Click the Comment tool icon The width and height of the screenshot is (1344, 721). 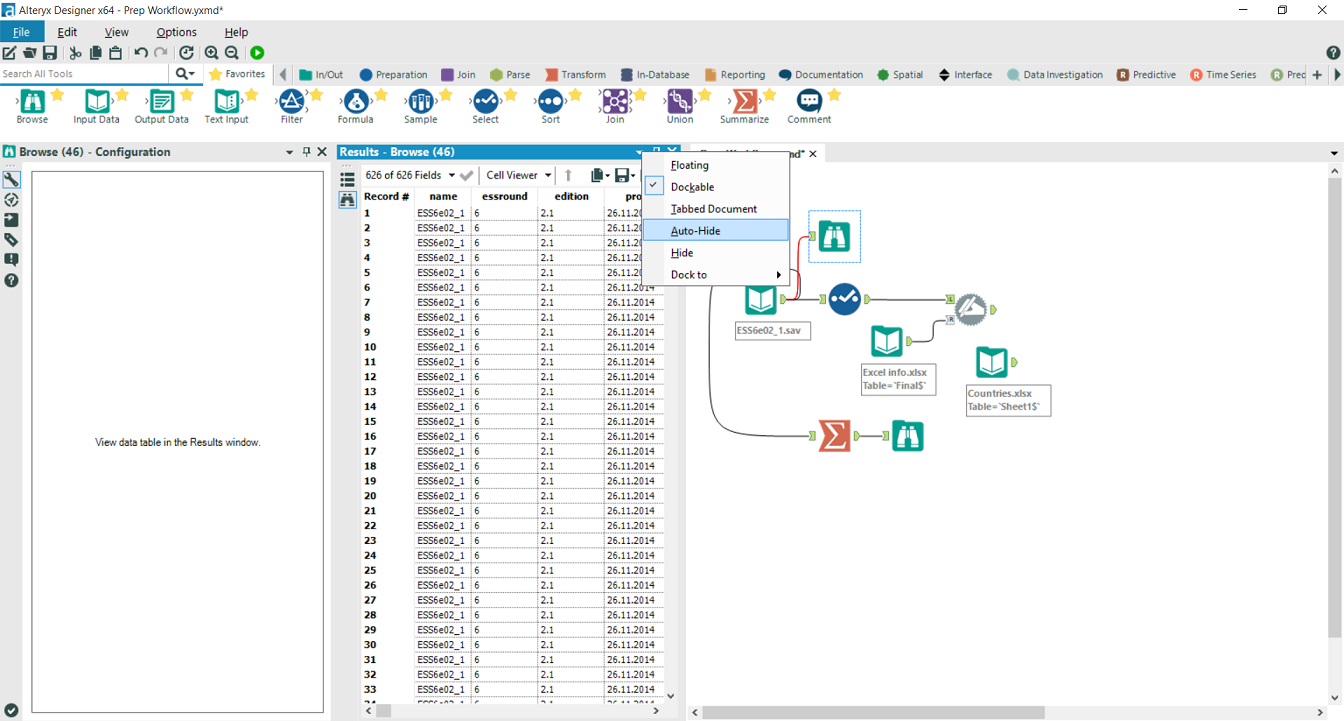tap(809, 102)
